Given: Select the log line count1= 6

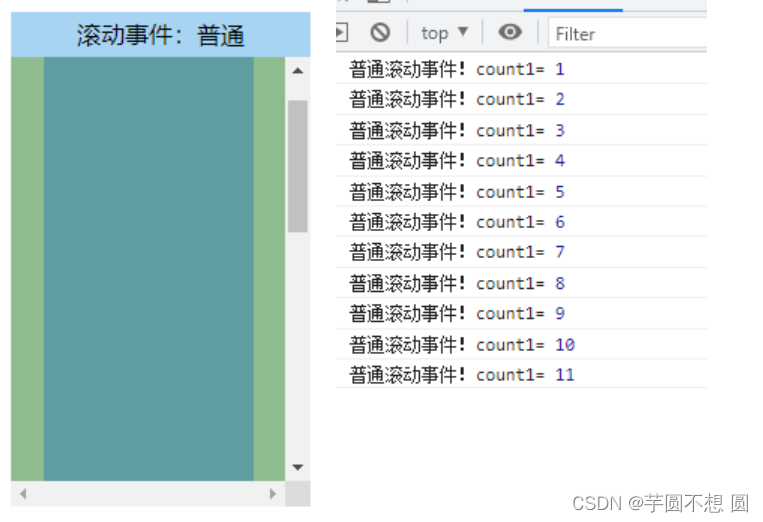Looking at the screenshot, I should click(521, 222).
